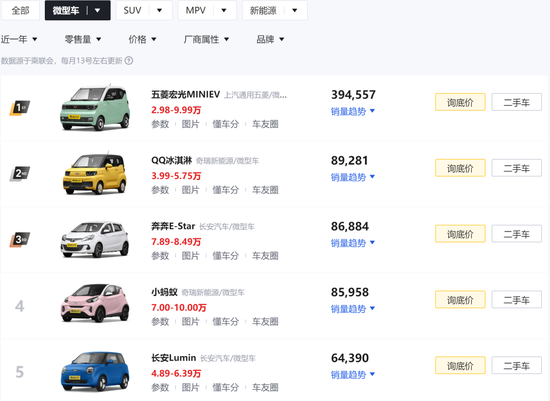Click 询底价 for 五菱宏光MINIEV

click(460, 102)
